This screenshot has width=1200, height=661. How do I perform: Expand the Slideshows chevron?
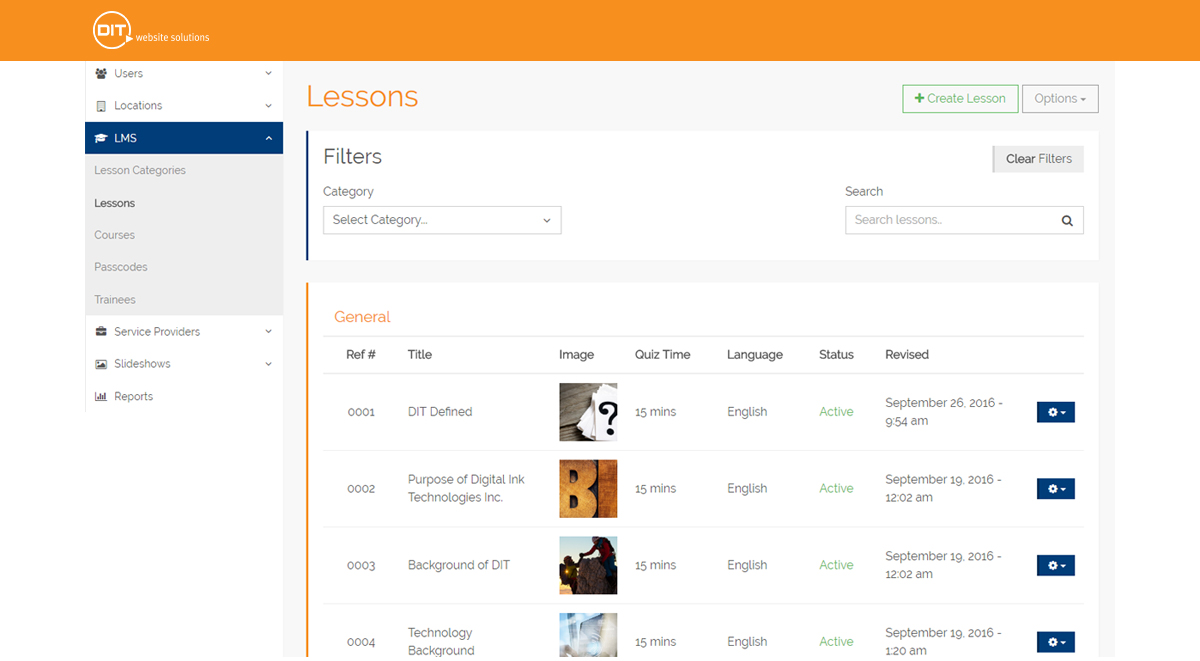268,364
